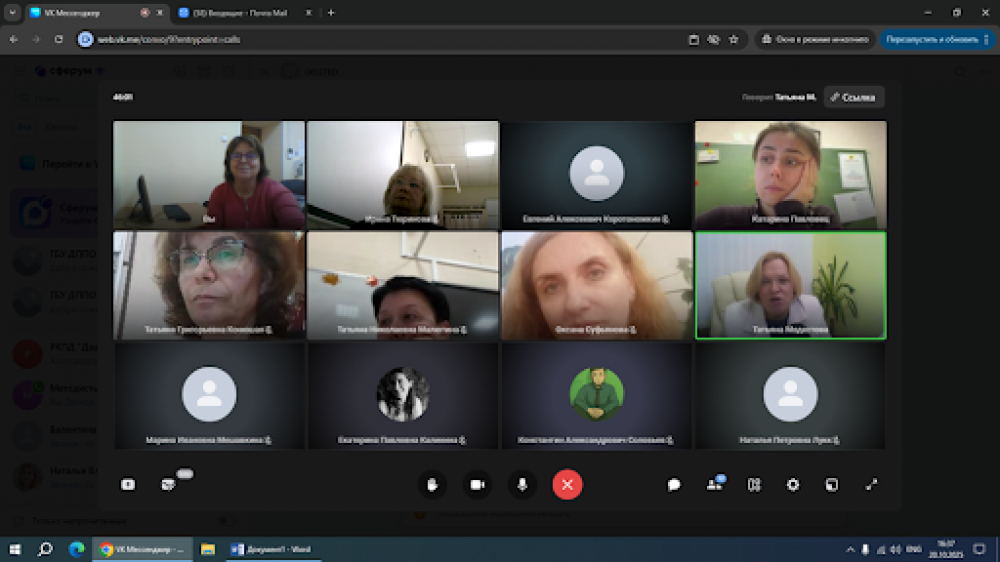Image resolution: width=1000 pixels, height=562 pixels.
Task: Open call settings gear
Action: pyautogui.click(x=793, y=484)
